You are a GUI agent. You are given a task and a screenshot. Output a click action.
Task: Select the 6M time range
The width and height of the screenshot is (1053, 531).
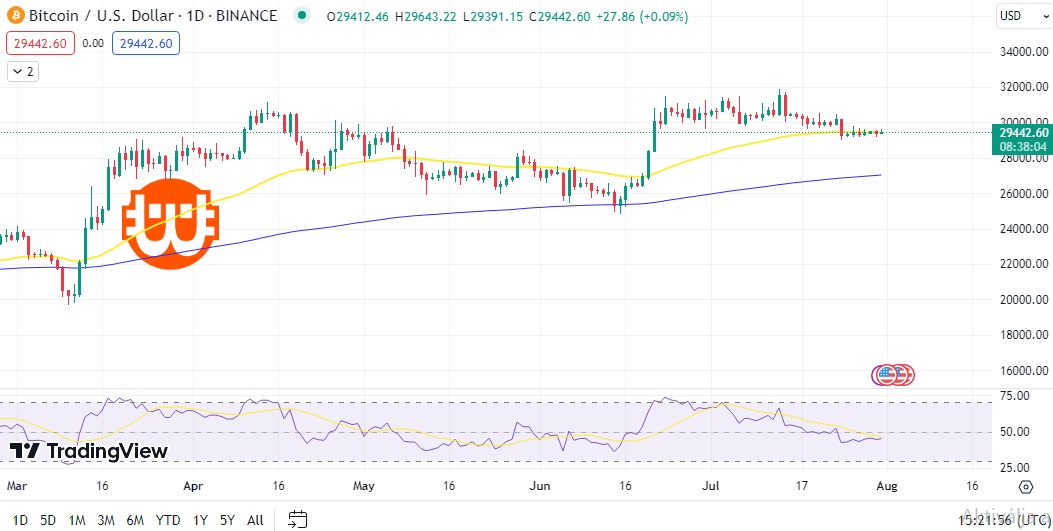(x=135, y=520)
